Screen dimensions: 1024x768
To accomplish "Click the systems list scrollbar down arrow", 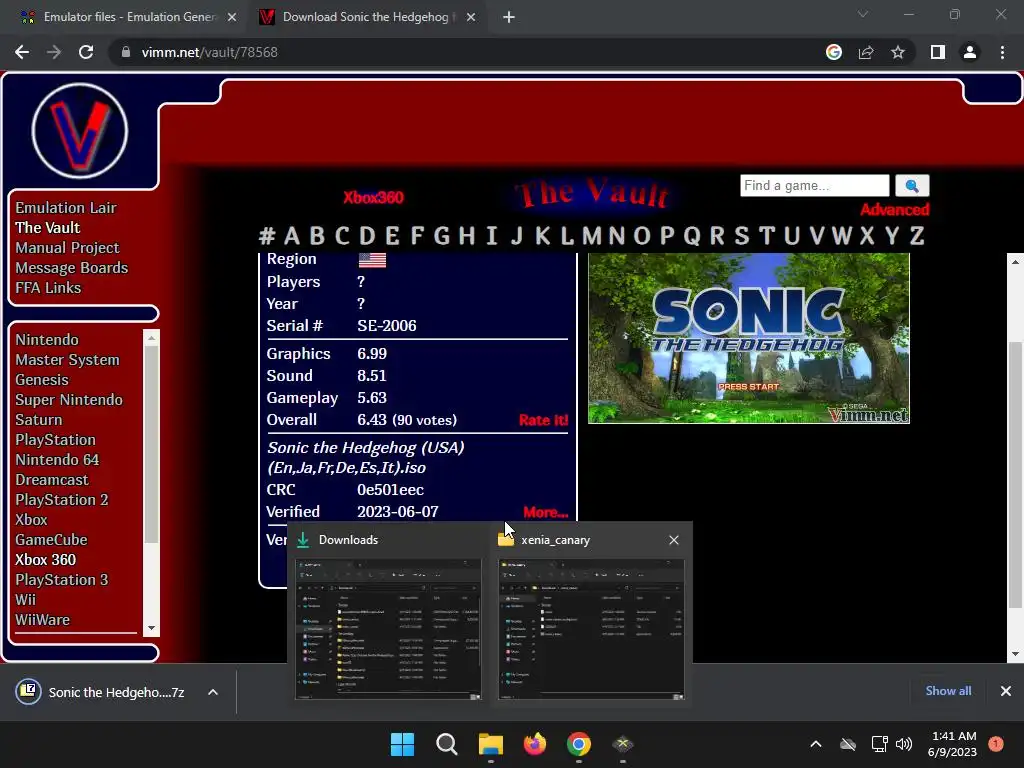I will click(152, 628).
